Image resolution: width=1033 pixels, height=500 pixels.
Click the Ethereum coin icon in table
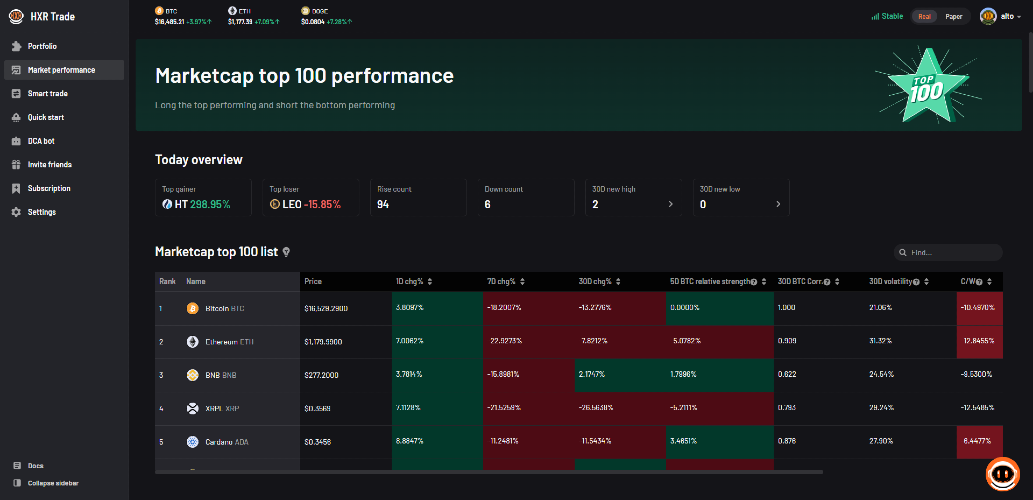coord(192,342)
